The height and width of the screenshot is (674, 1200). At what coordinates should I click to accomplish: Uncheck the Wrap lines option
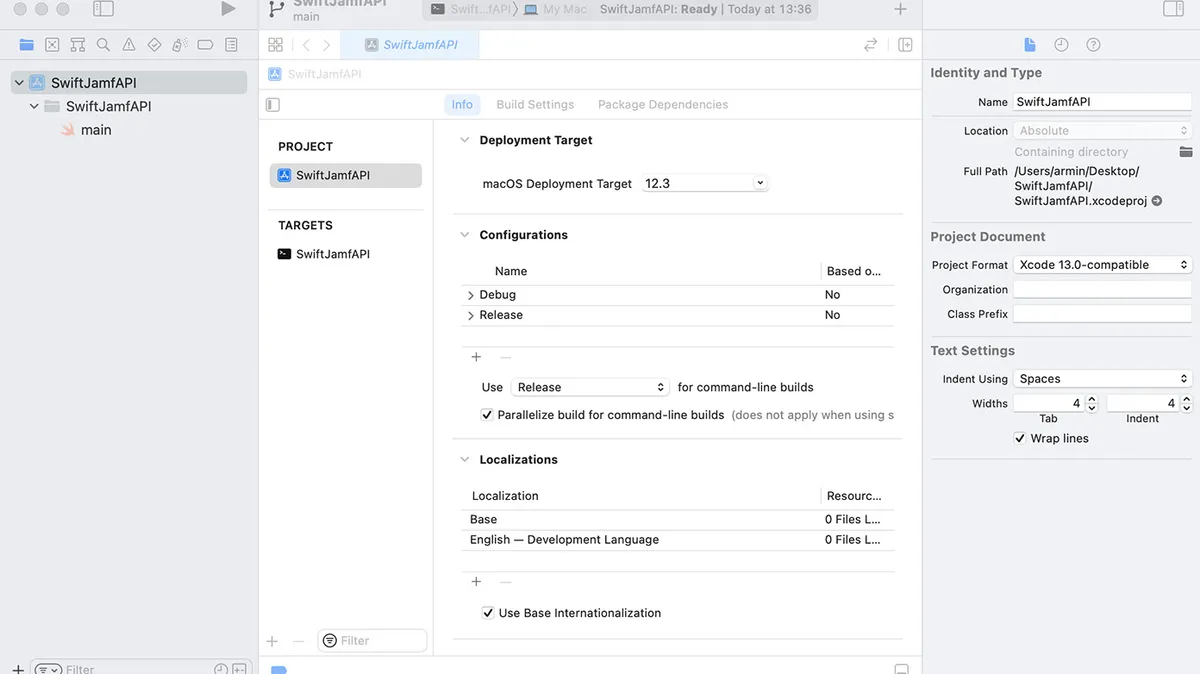1020,438
